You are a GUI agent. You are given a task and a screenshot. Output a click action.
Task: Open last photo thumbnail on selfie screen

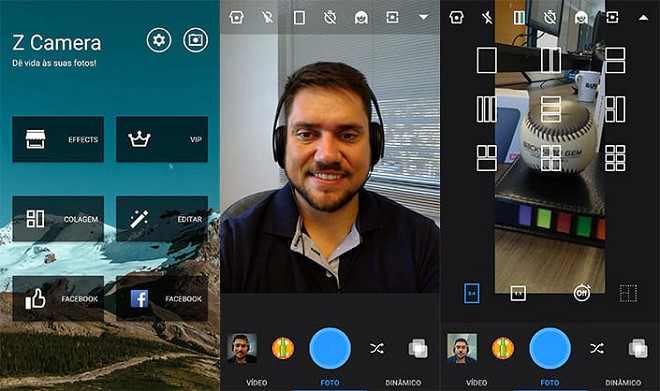[242, 348]
